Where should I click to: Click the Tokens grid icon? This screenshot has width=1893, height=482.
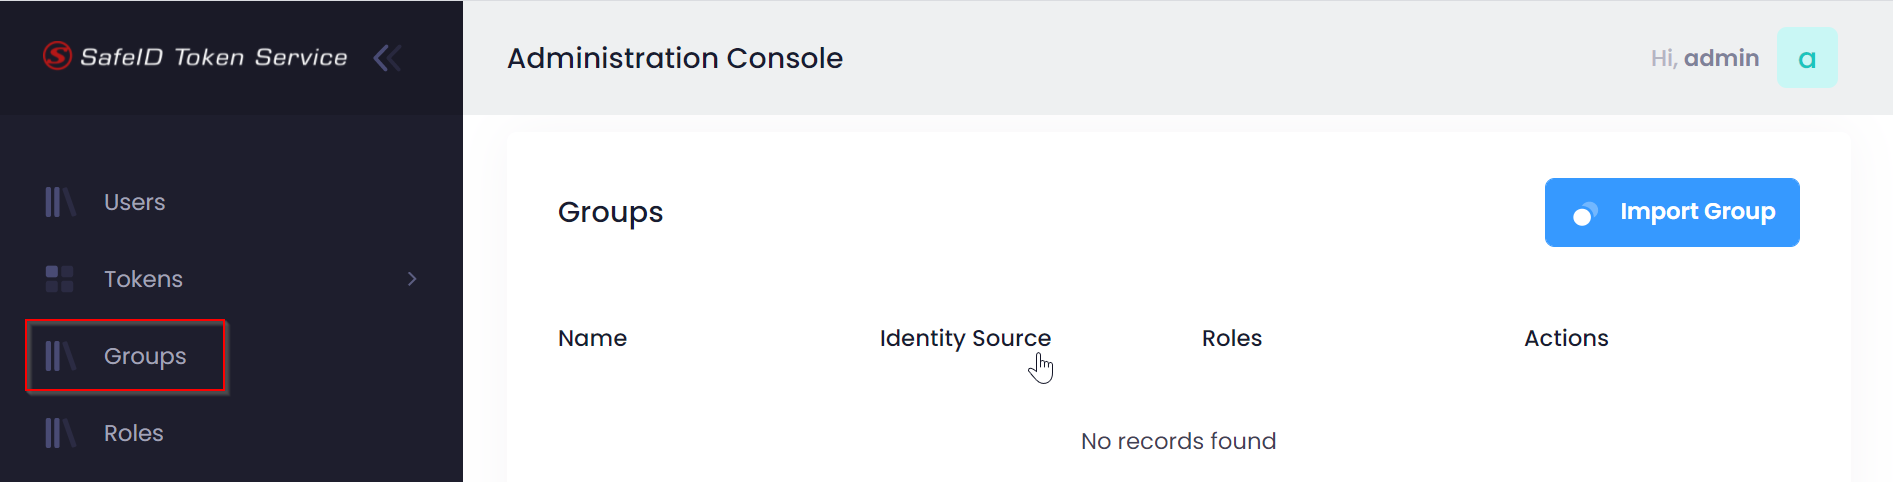point(59,279)
